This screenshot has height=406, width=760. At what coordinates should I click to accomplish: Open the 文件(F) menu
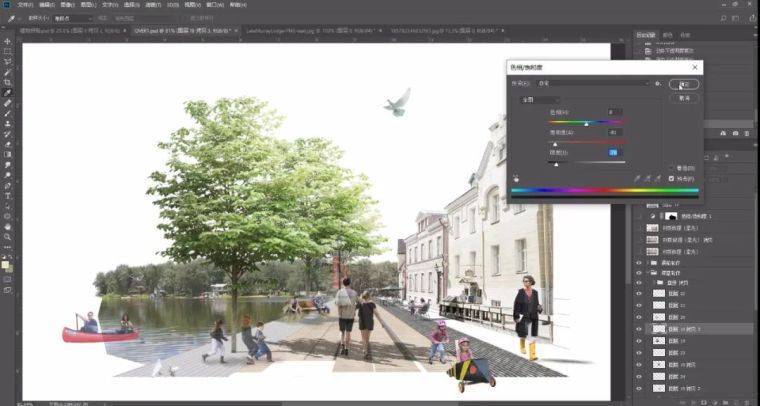tap(25, 5)
